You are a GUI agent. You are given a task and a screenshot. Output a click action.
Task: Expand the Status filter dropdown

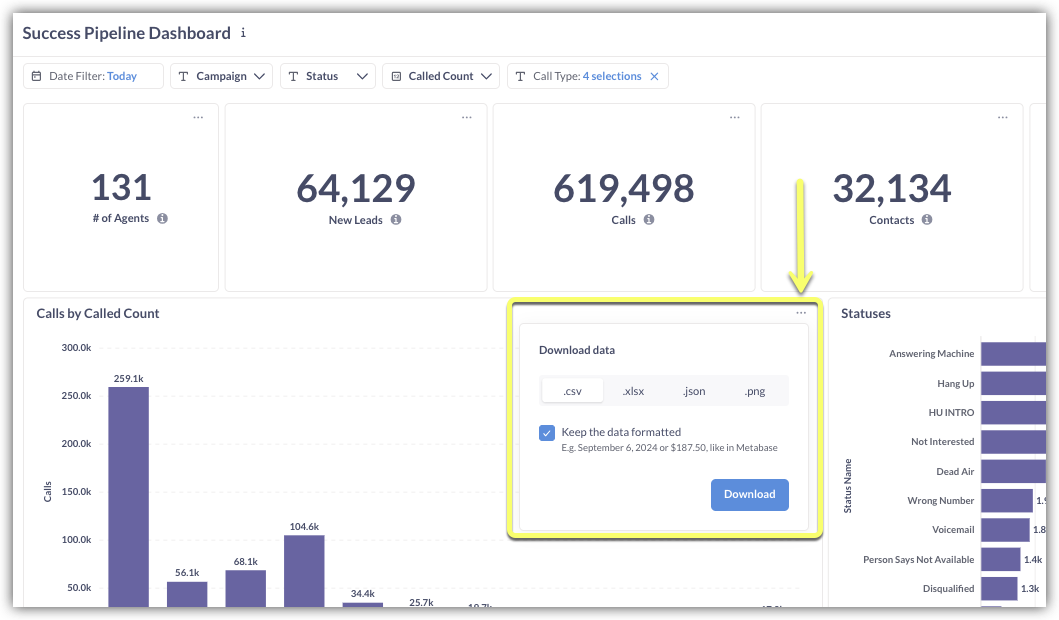pos(327,76)
